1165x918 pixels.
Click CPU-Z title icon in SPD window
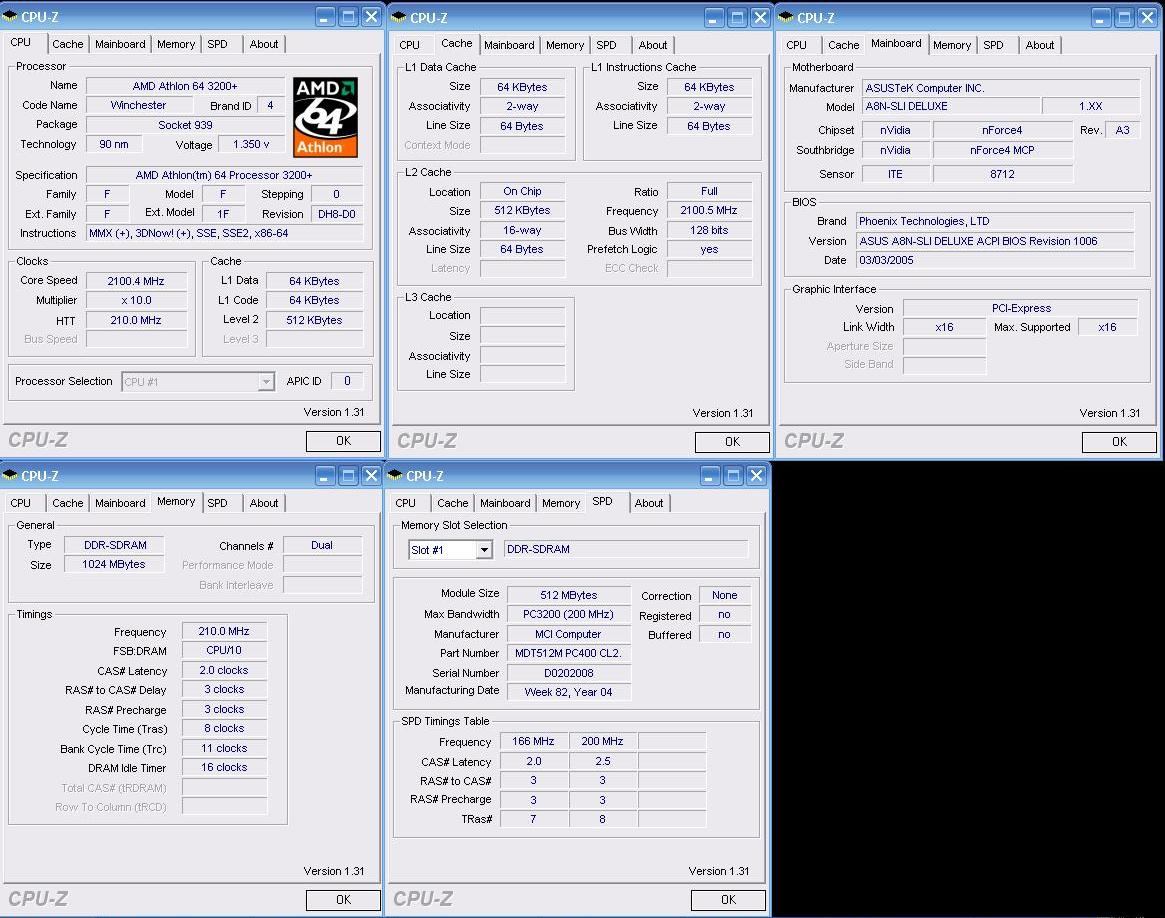[395, 475]
